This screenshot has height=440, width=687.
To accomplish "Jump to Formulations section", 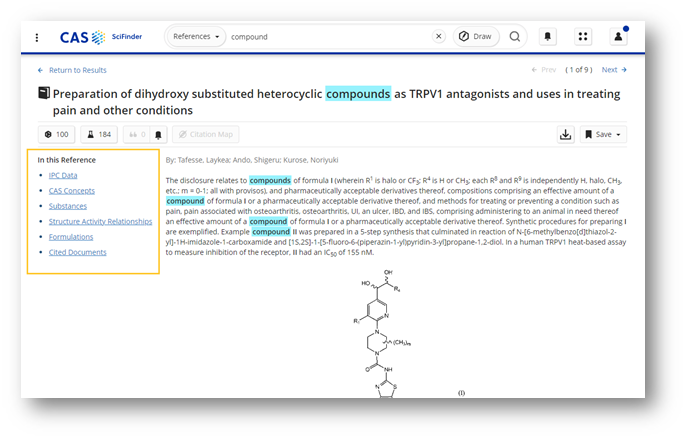I will (x=71, y=237).
